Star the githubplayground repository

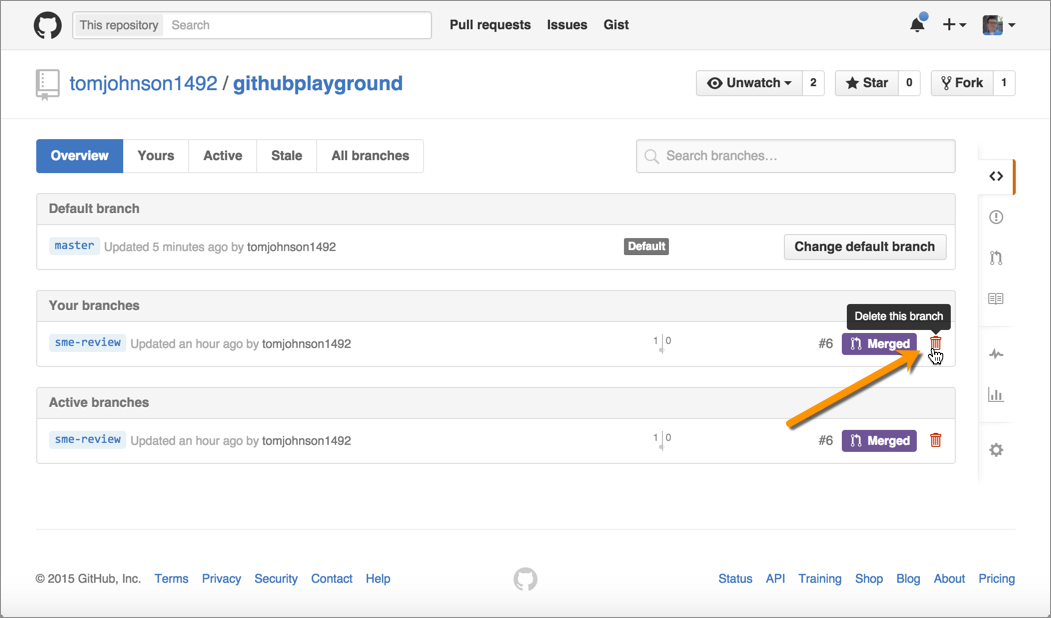pos(866,83)
